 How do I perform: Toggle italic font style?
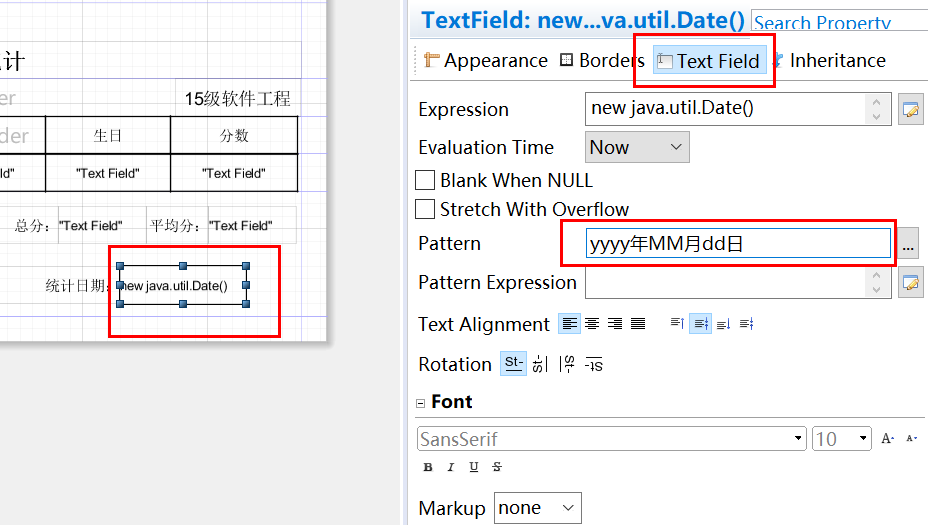click(x=450, y=467)
